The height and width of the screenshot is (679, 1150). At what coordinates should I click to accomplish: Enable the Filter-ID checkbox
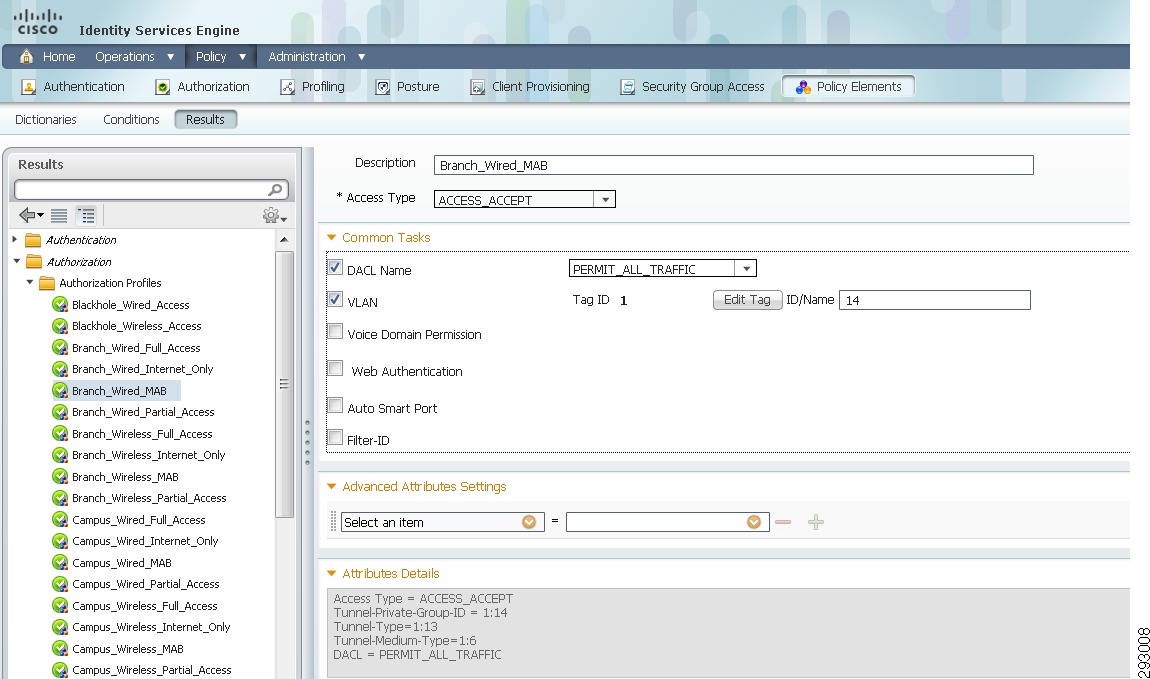coord(335,438)
